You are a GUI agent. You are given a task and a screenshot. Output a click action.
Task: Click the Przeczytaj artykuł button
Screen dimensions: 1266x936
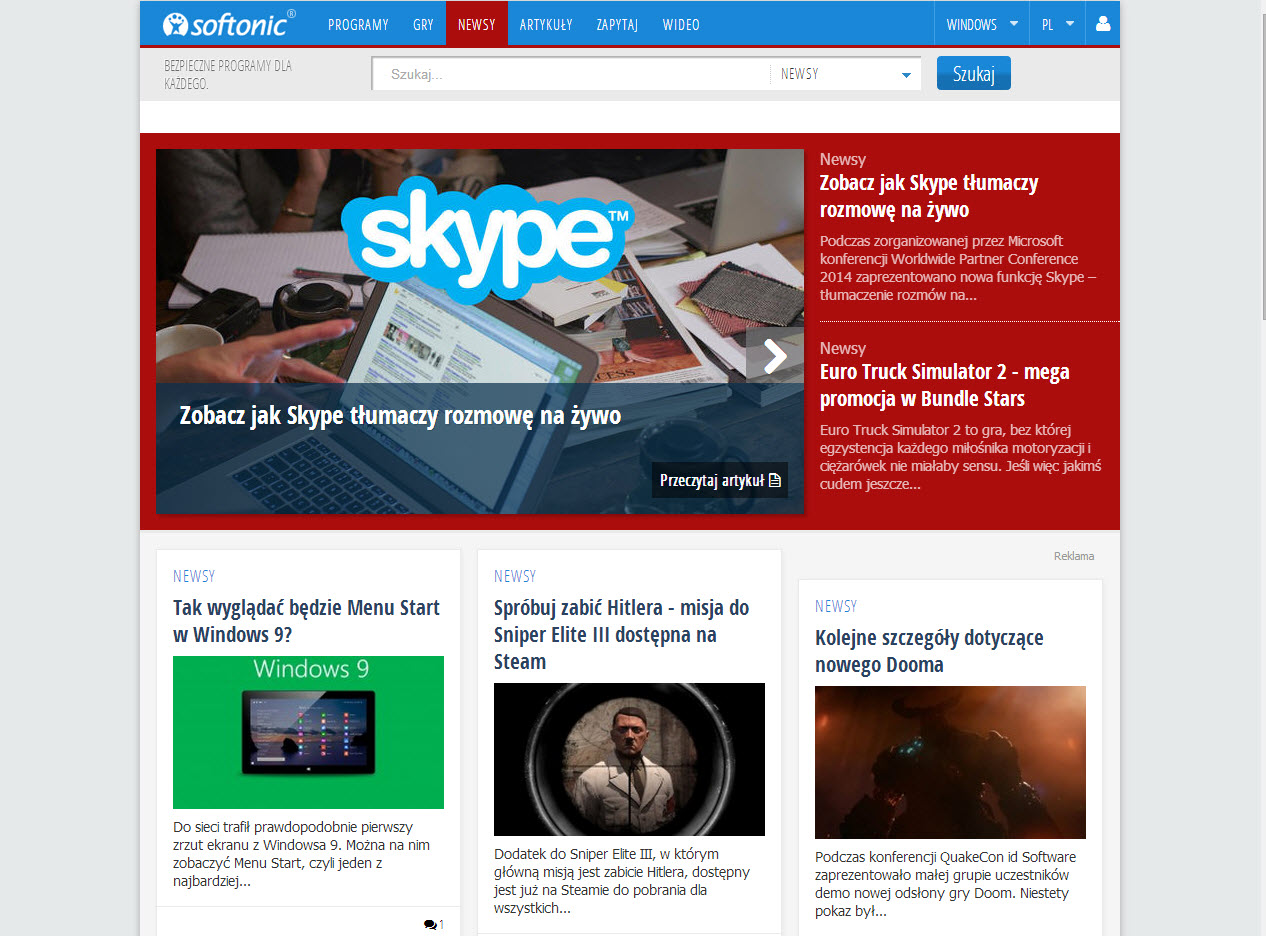719,480
